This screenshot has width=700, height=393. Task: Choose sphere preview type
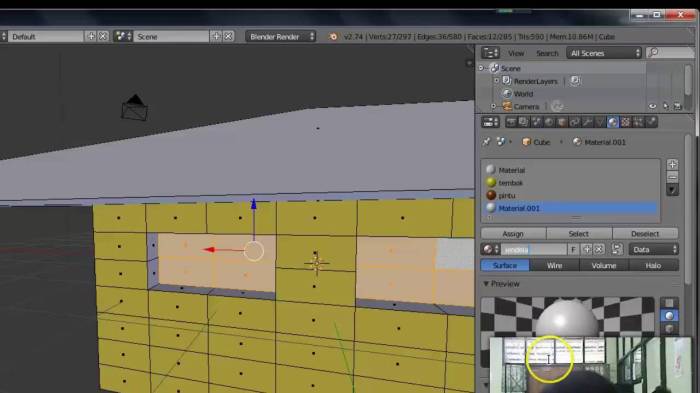click(x=669, y=316)
